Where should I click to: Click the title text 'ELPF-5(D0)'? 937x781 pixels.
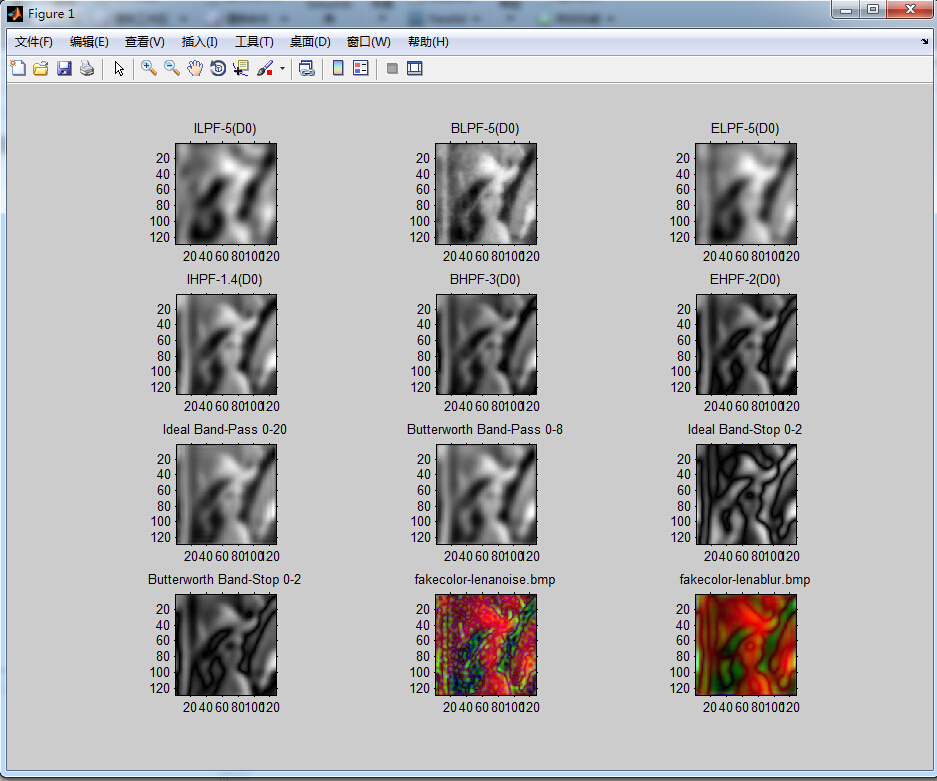(745, 128)
